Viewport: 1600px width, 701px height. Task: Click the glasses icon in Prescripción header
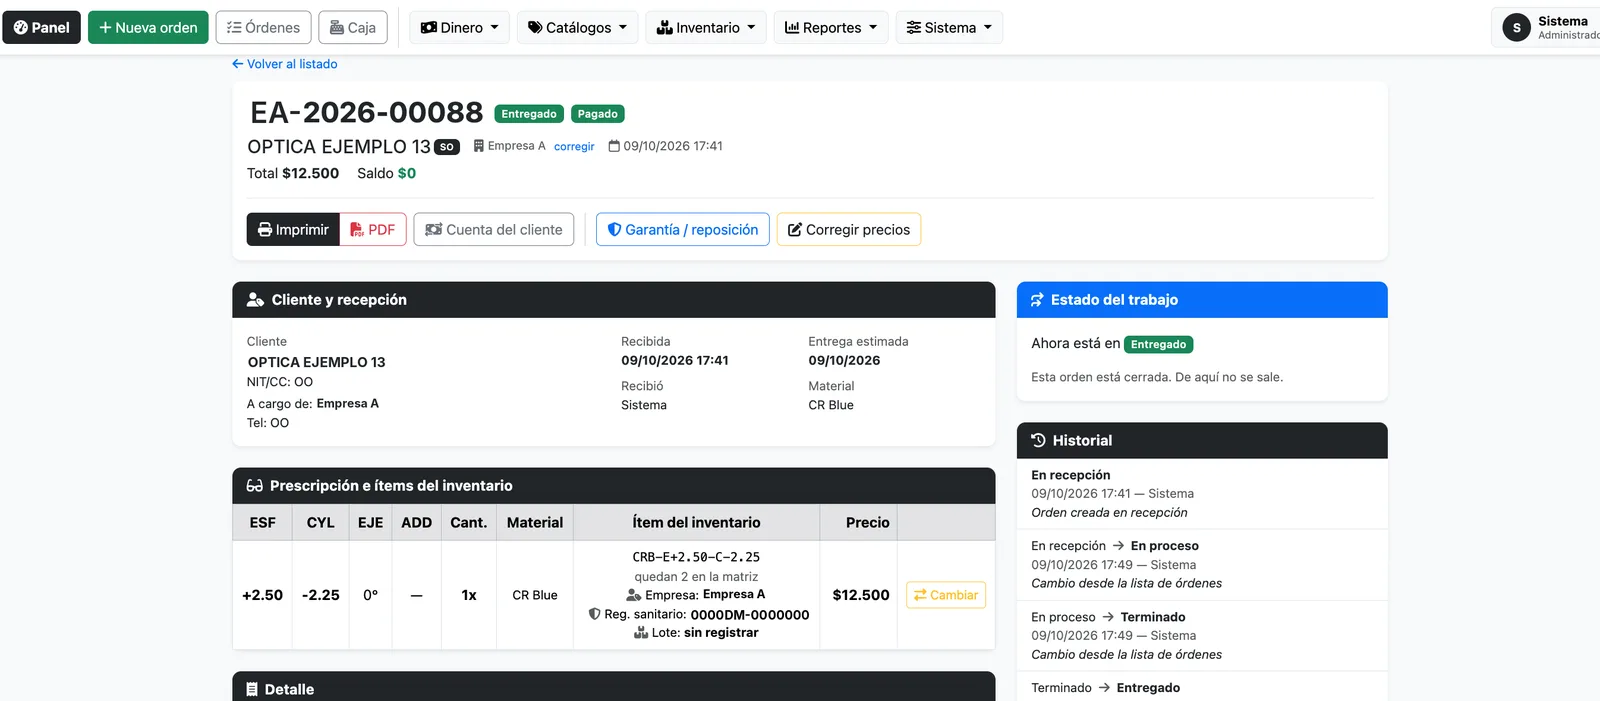[x=255, y=486]
